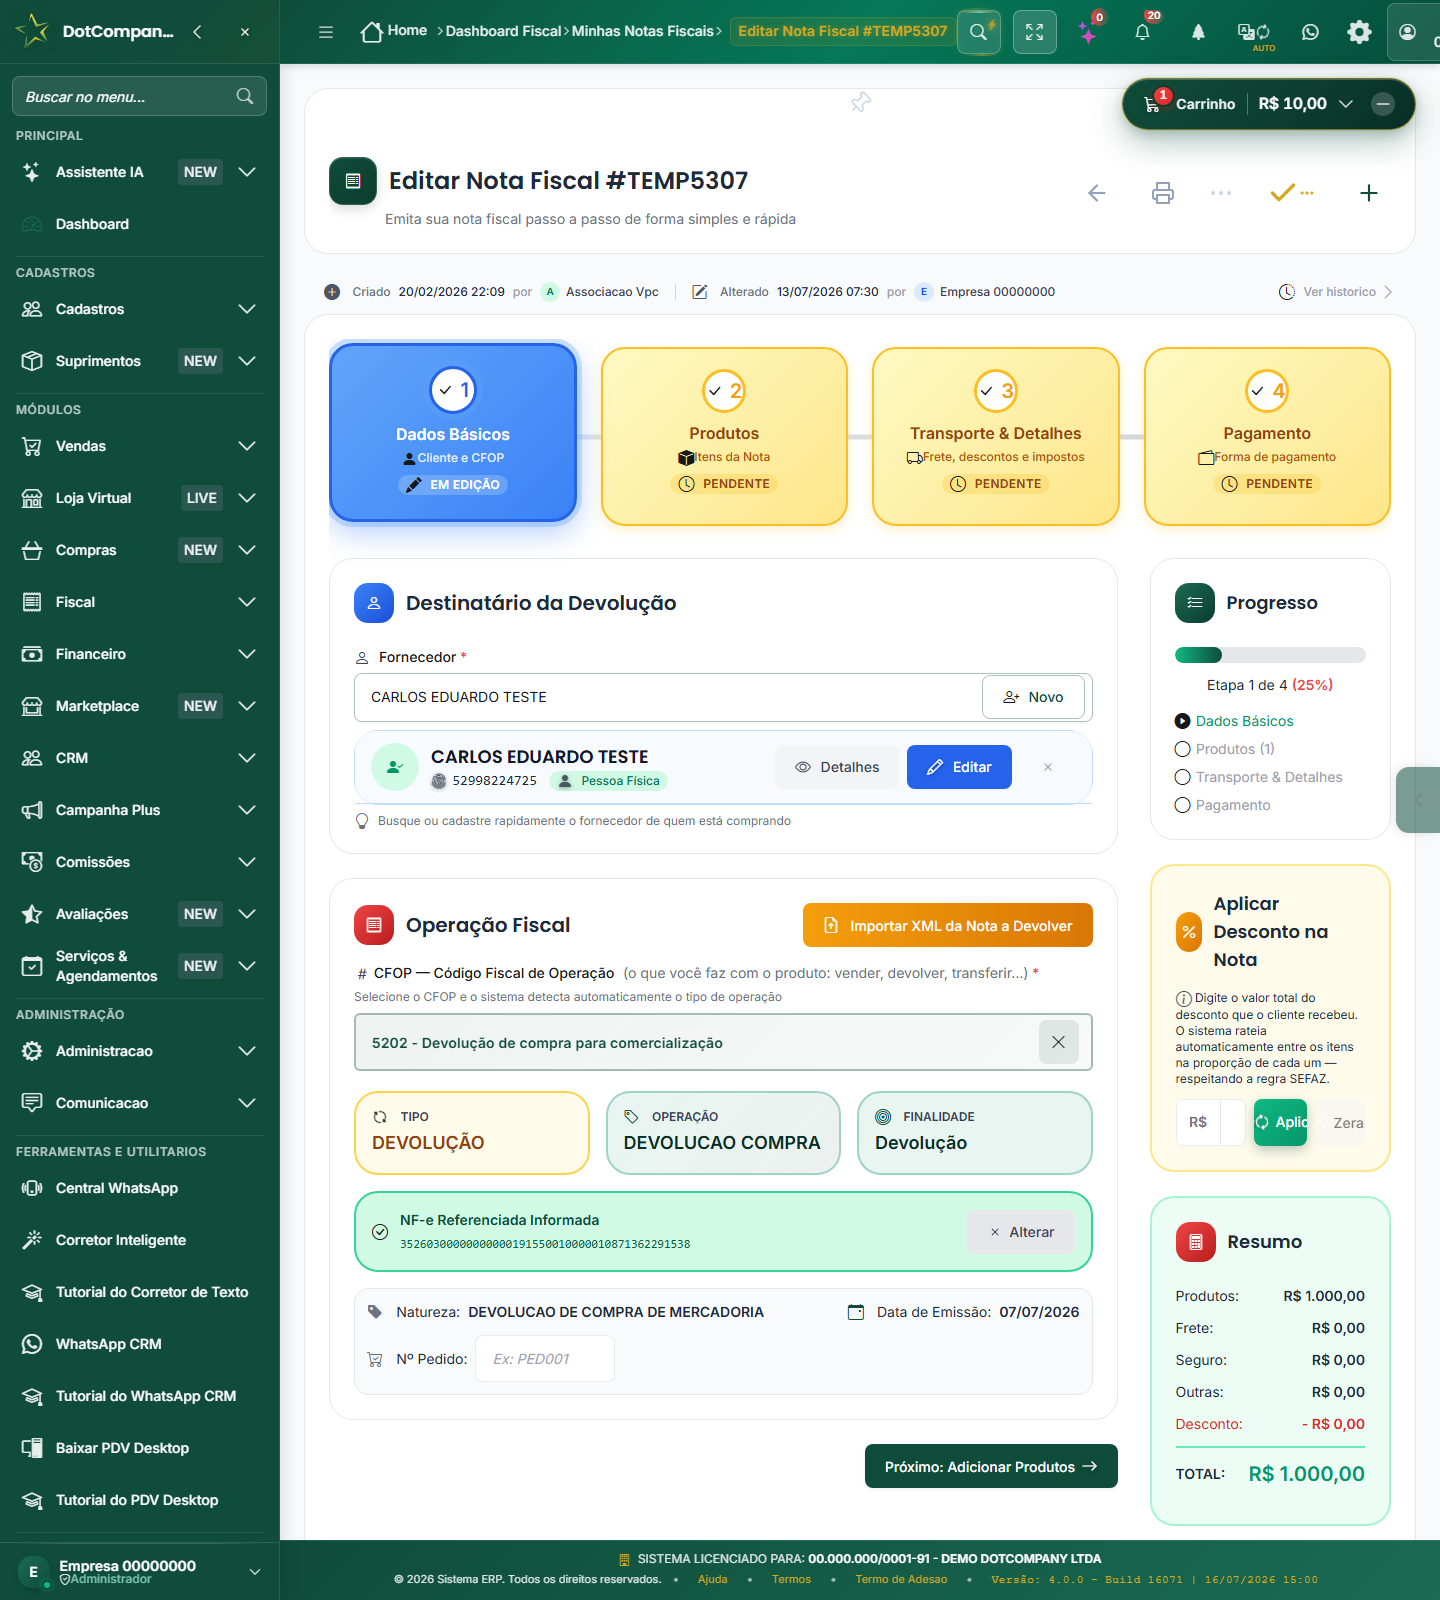Click magnifier icon in menu search
1440x1600 pixels.
(x=245, y=96)
